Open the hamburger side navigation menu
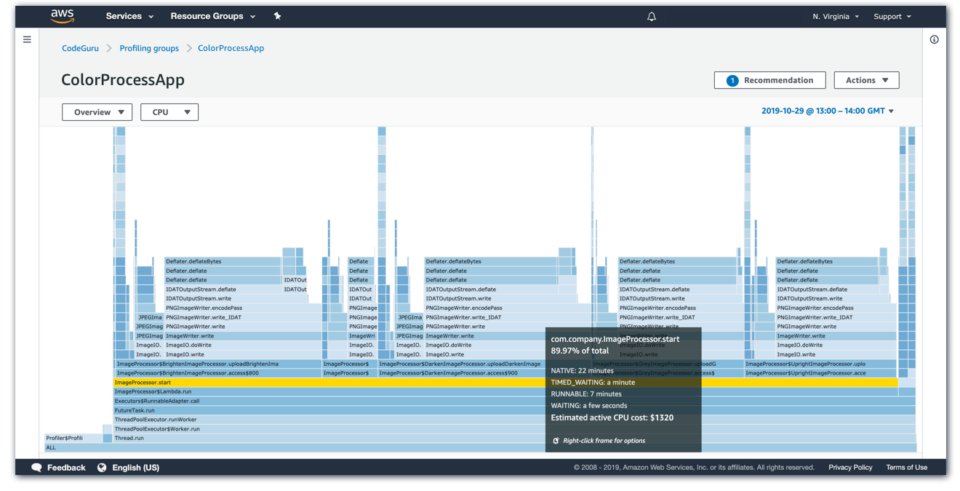This screenshot has width=960, height=491. pos(27,40)
